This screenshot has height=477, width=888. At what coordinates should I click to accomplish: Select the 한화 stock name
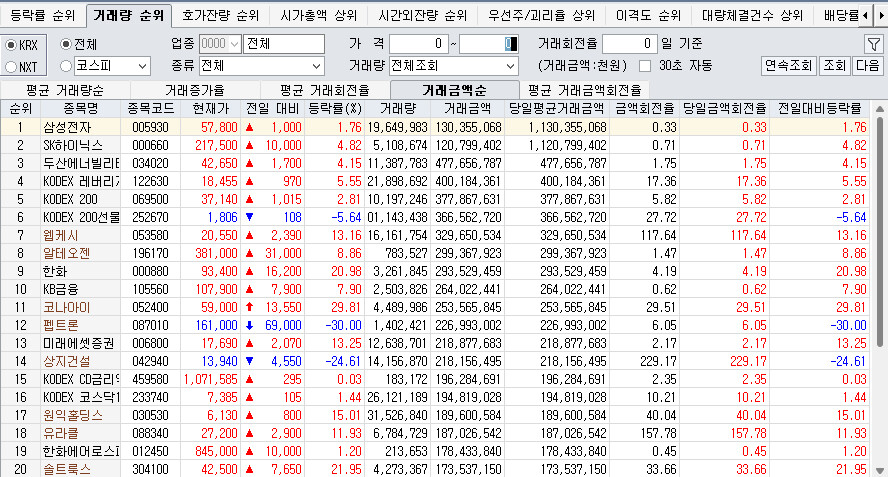(55, 271)
